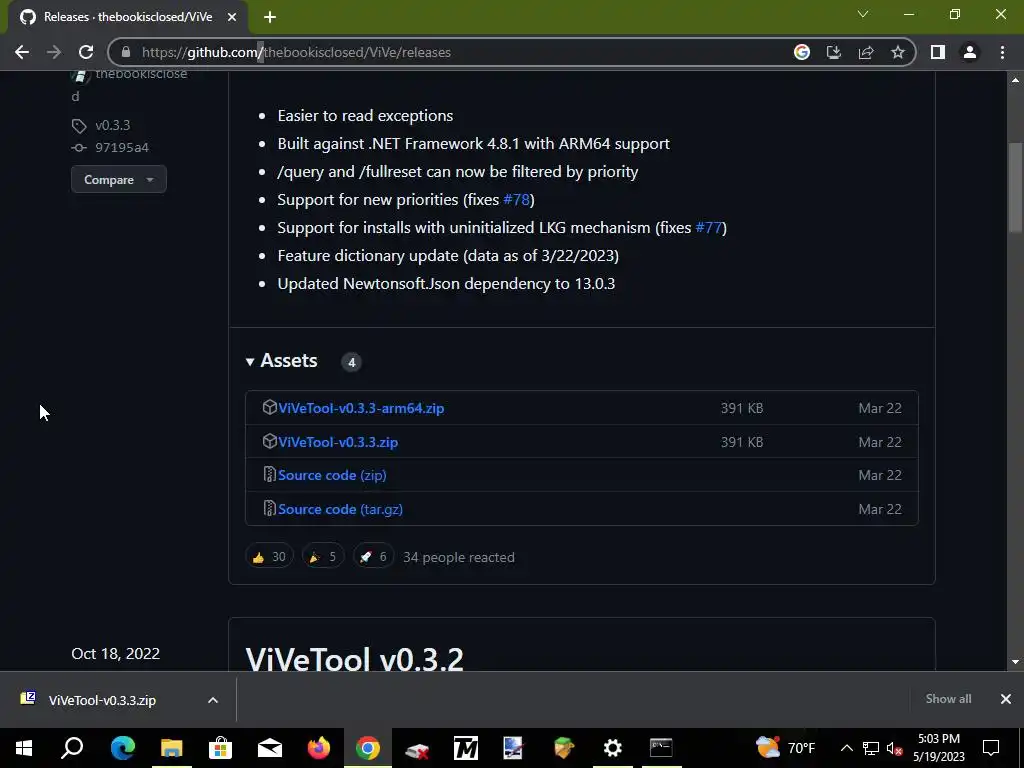Collapse the Assets section
This screenshot has width=1024, height=768.
pos(281,360)
